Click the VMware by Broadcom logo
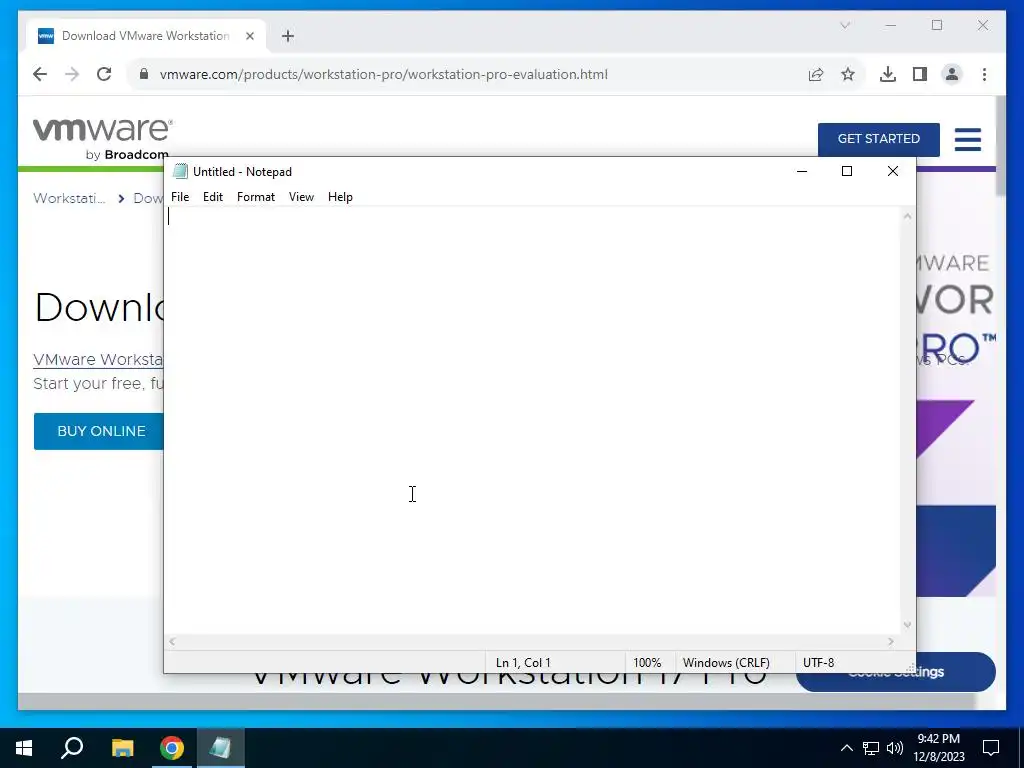The width and height of the screenshot is (1024, 768). pyautogui.click(x=104, y=139)
